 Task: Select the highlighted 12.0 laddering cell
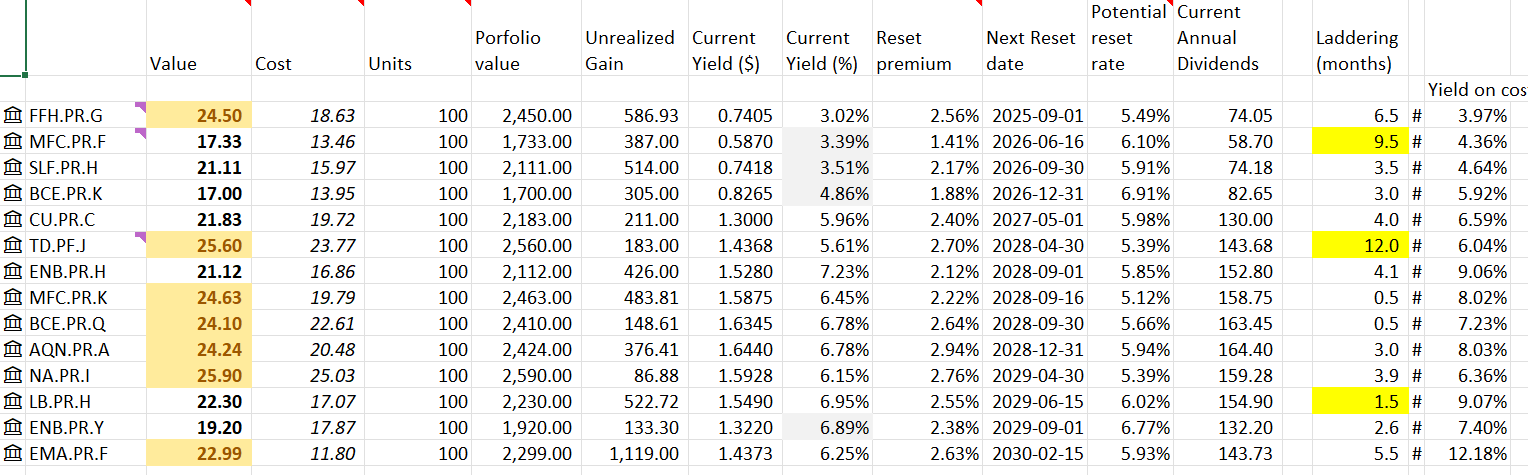[1360, 246]
